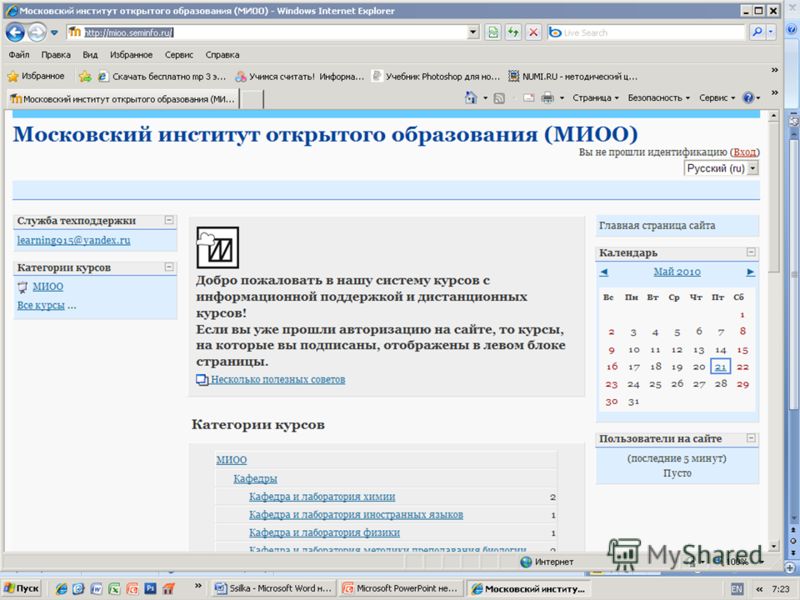Stop loading with the red X icon
This screenshot has height=600, width=800.
pyautogui.click(x=533, y=33)
